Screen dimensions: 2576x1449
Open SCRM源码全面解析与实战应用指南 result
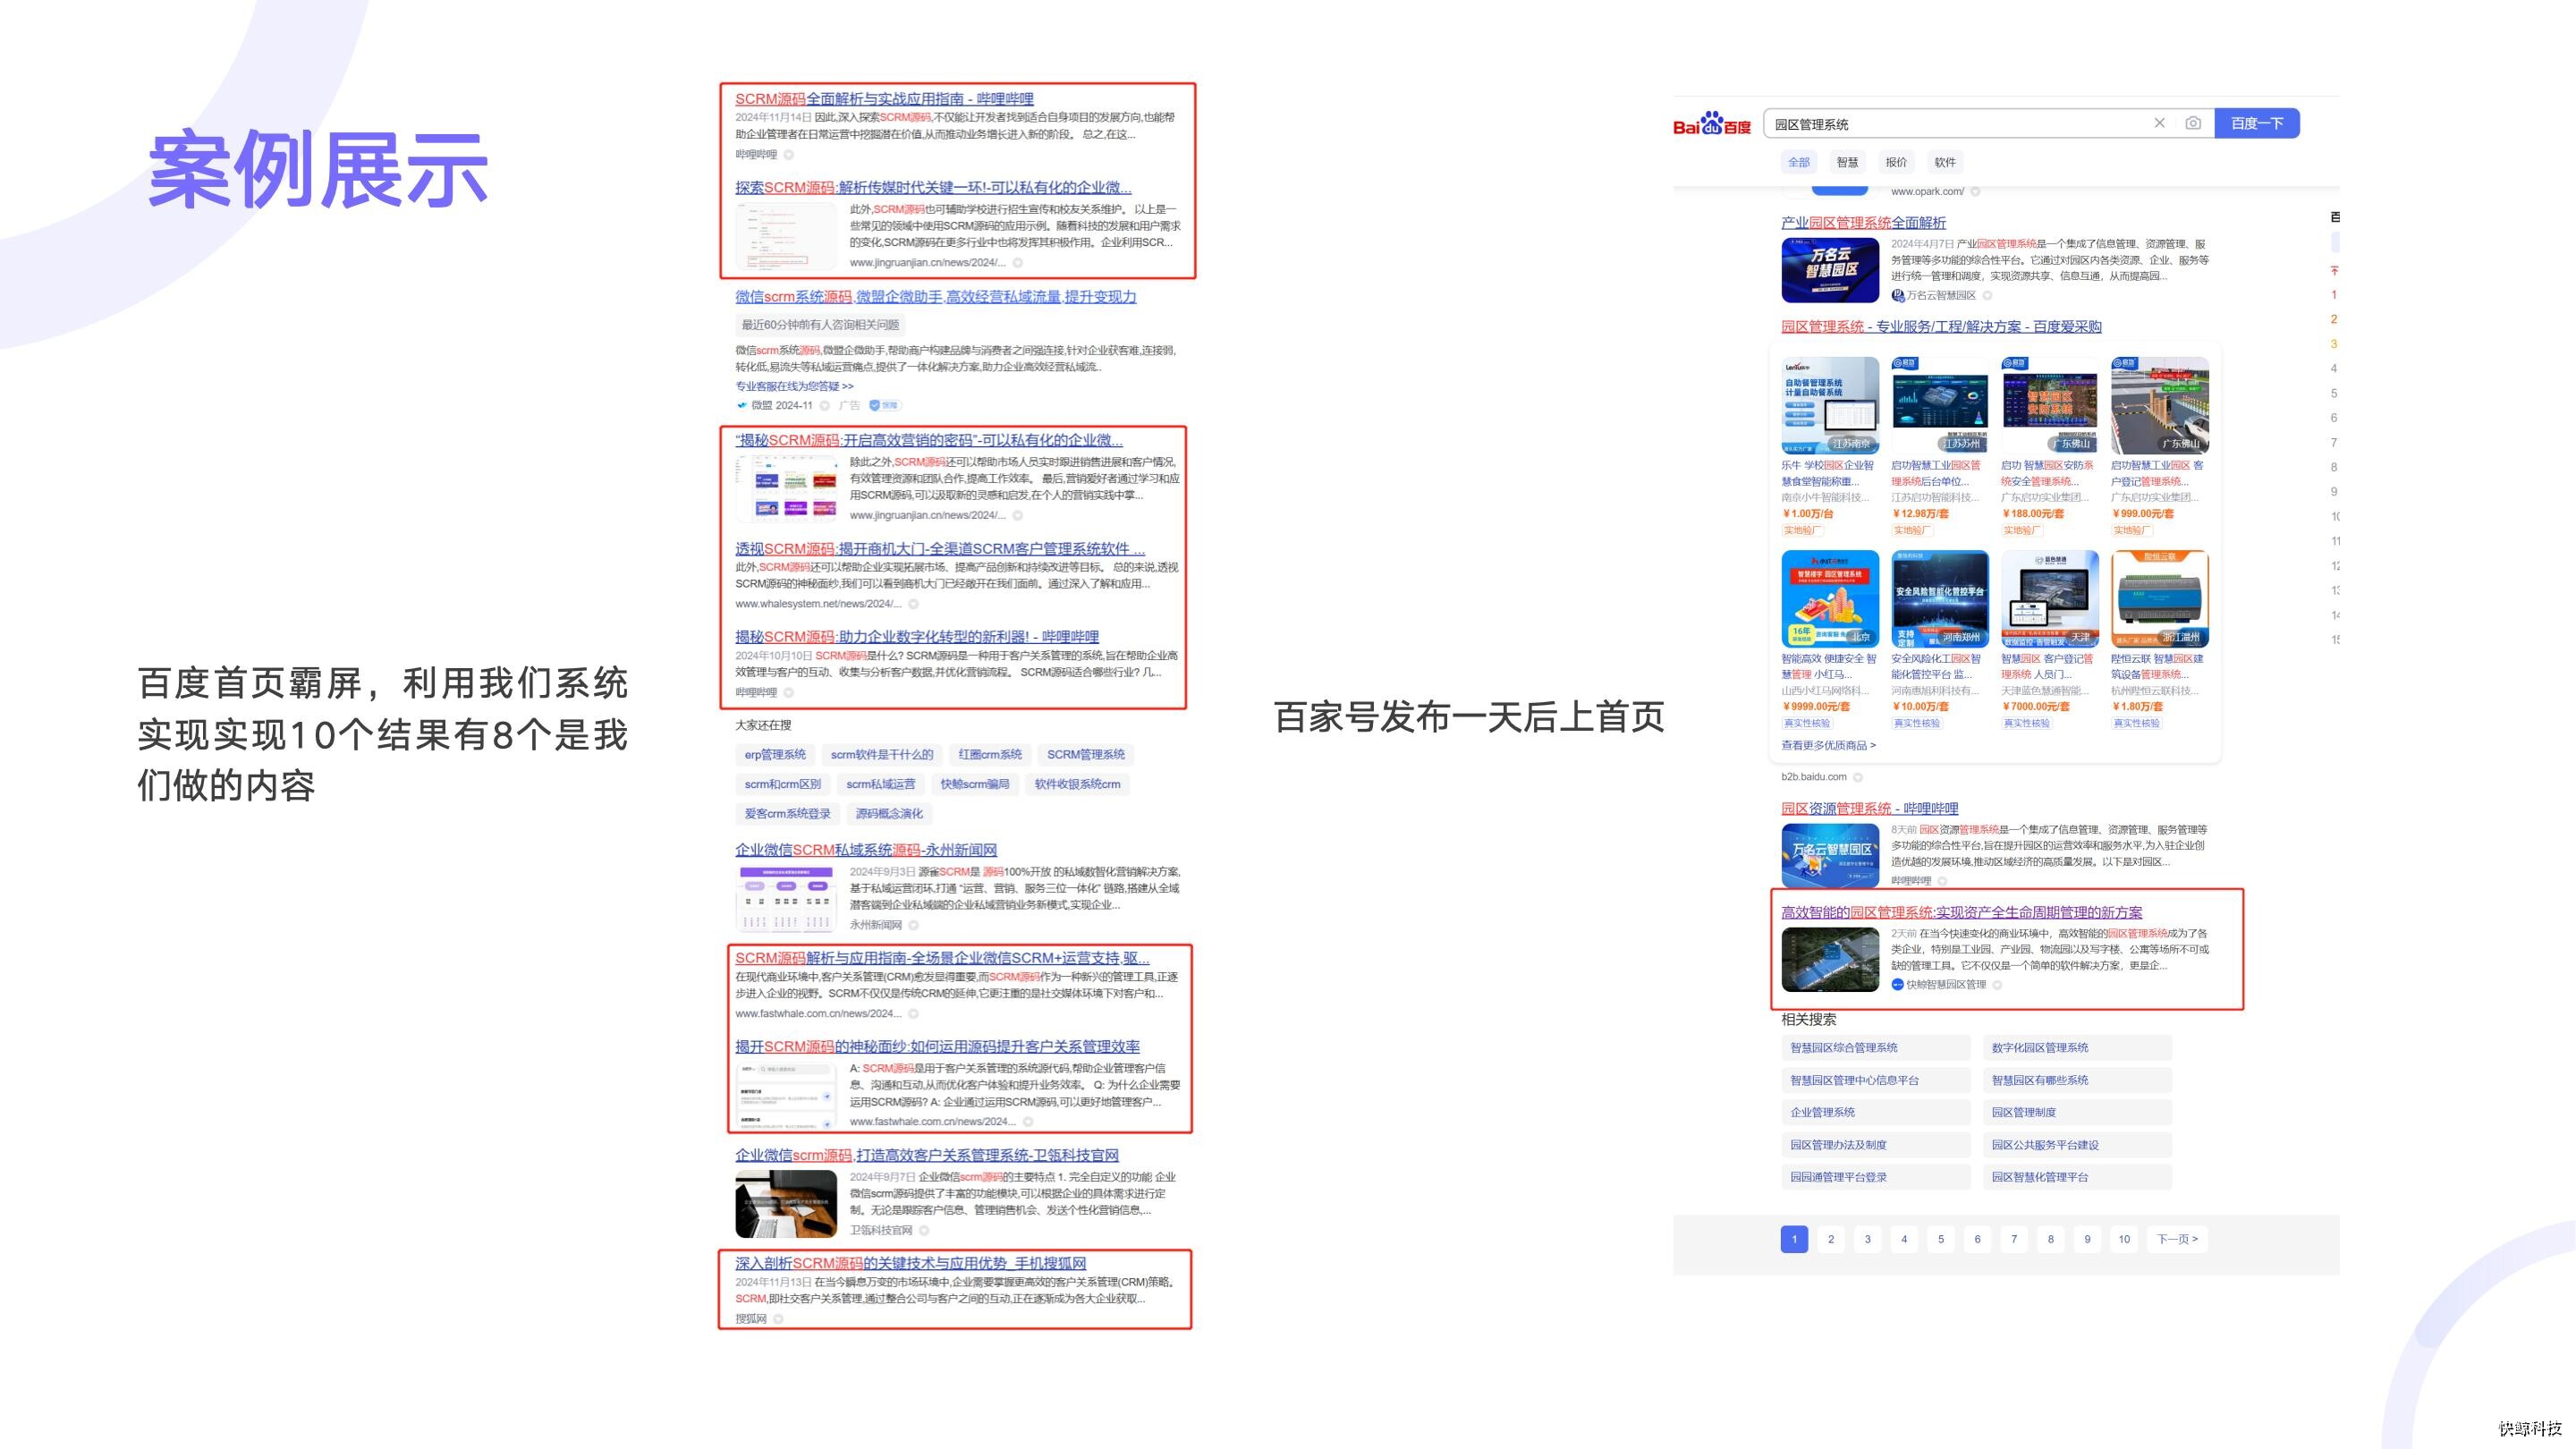coord(884,99)
